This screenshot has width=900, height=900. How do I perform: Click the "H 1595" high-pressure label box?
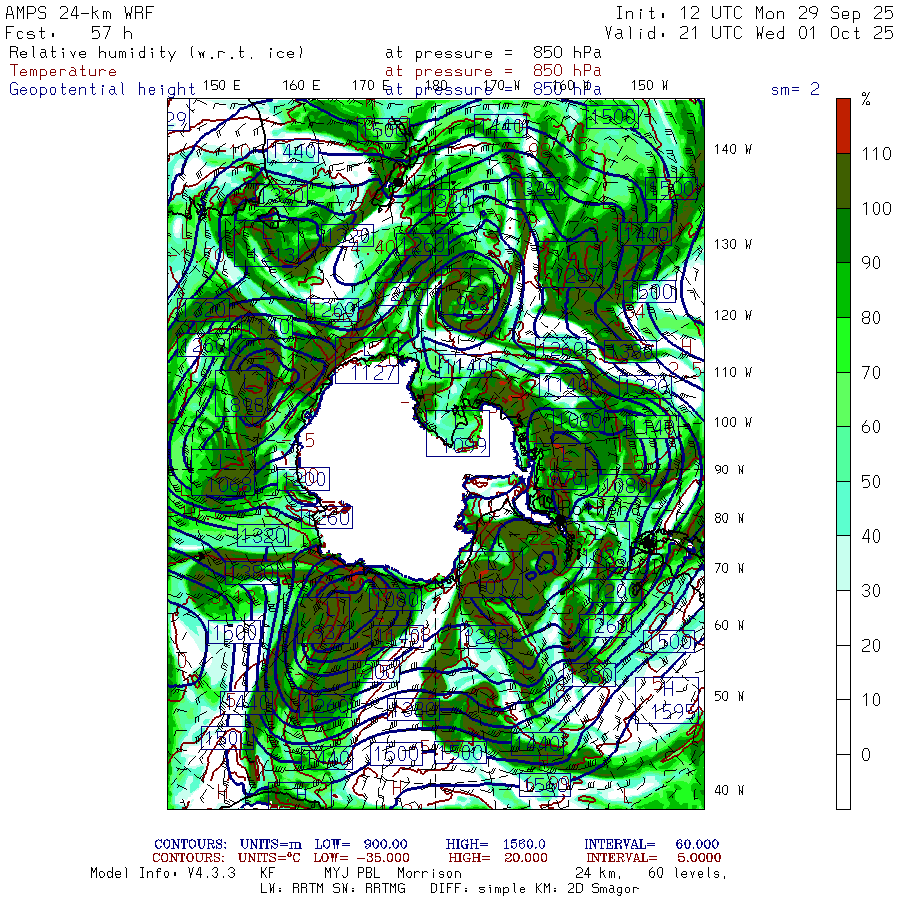point(665,700)
